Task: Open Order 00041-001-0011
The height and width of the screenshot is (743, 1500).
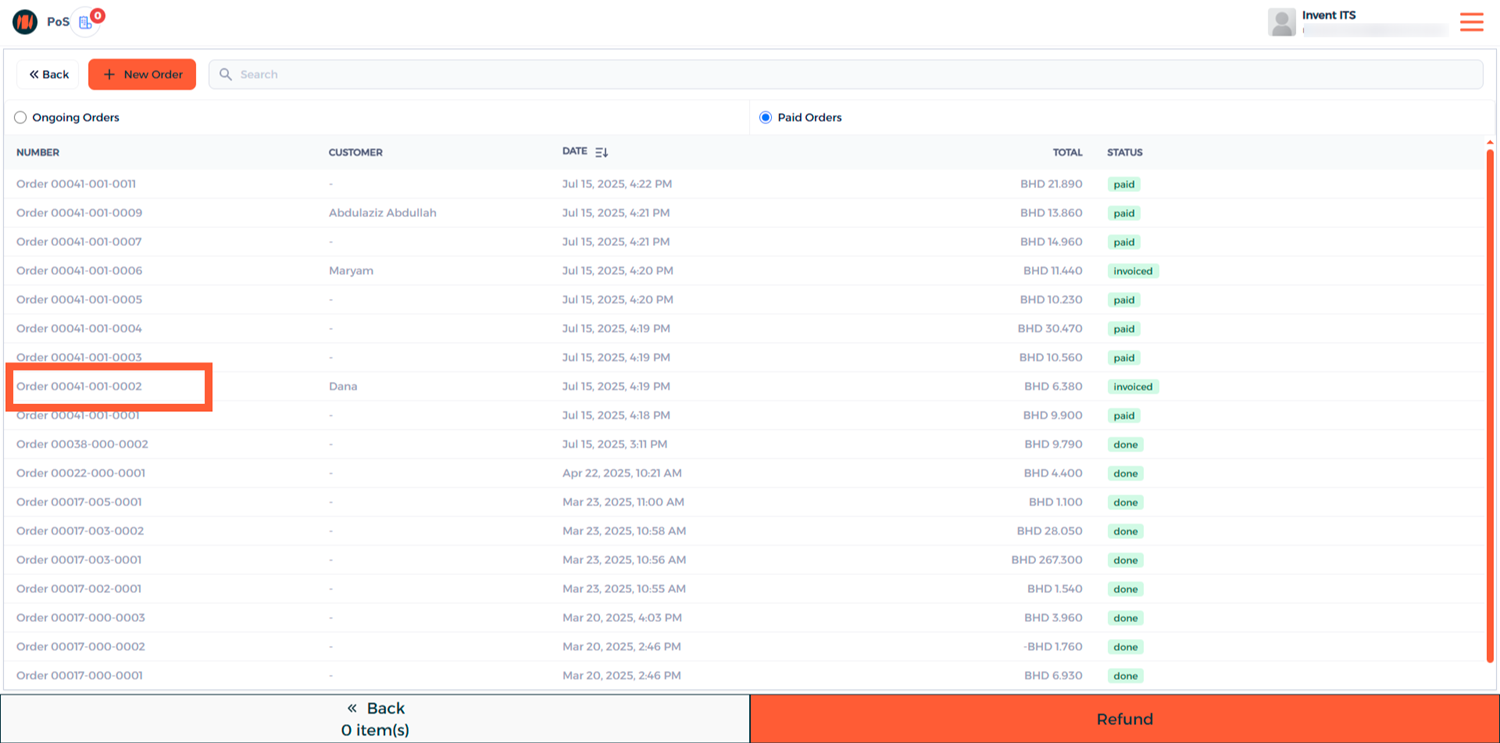Action: [76, 184]
